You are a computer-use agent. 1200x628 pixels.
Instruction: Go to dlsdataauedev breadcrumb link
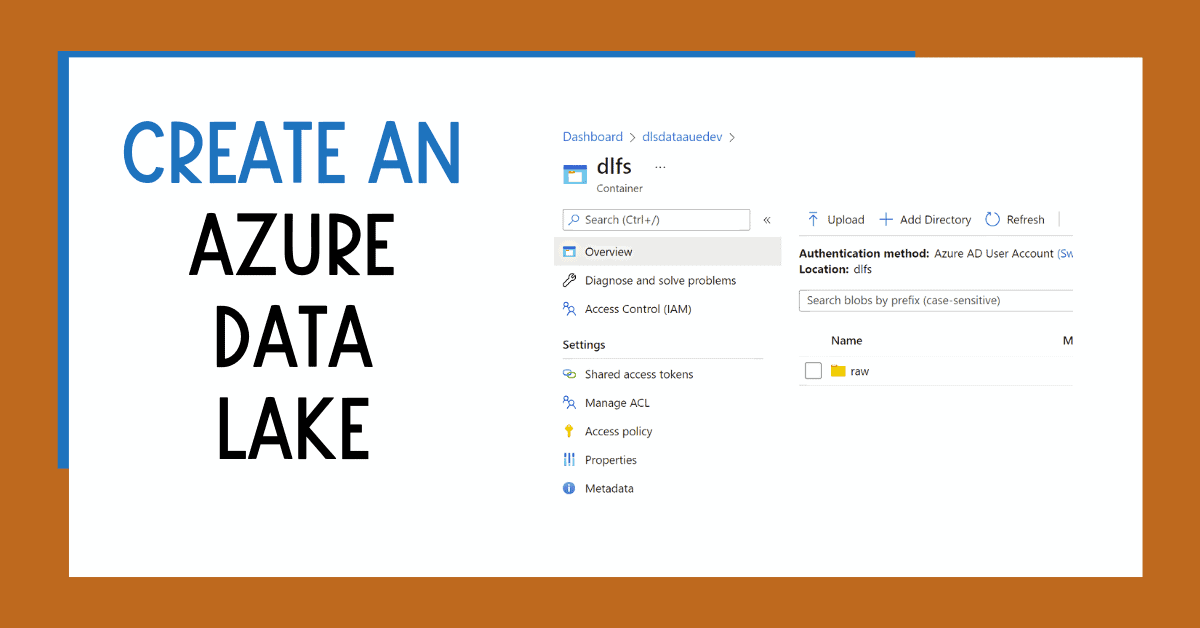(x=682, y=137)
